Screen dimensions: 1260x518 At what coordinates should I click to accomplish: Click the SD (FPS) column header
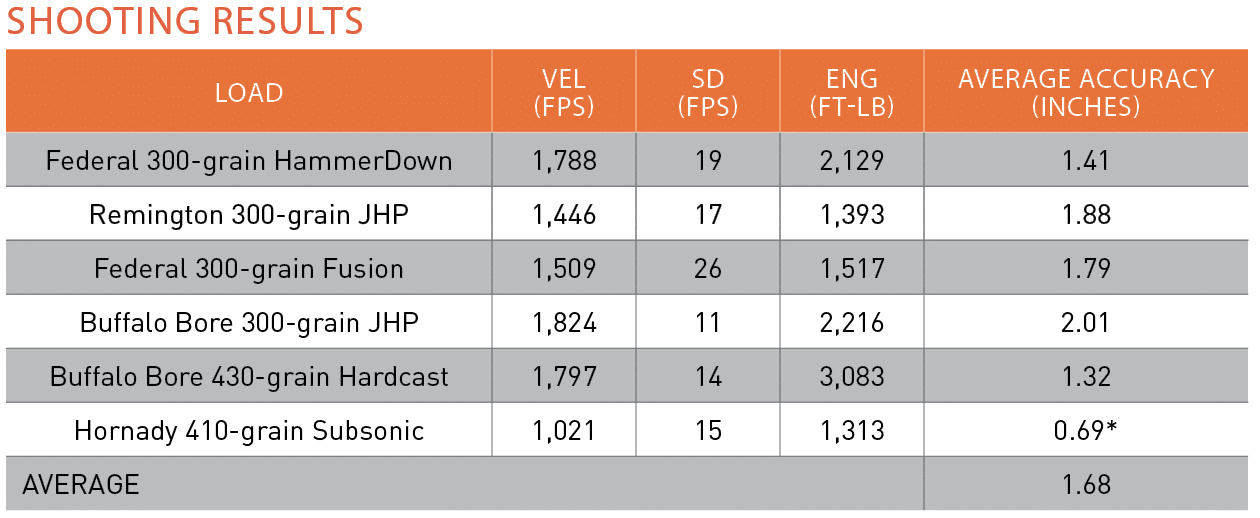tap(707, 93)
